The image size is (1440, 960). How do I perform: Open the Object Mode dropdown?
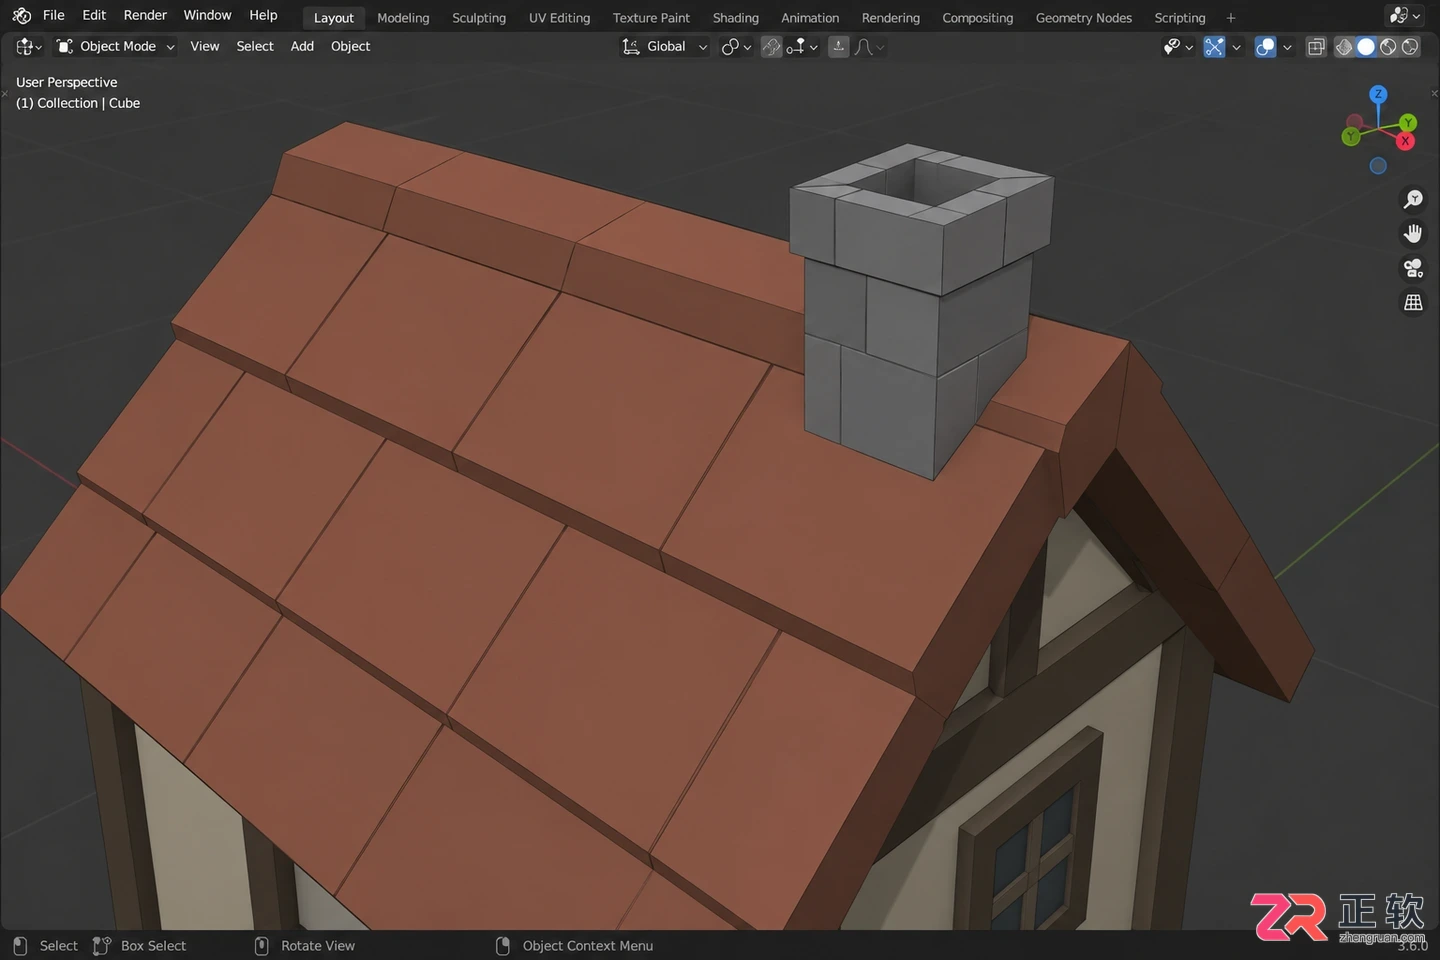point(115,46)
